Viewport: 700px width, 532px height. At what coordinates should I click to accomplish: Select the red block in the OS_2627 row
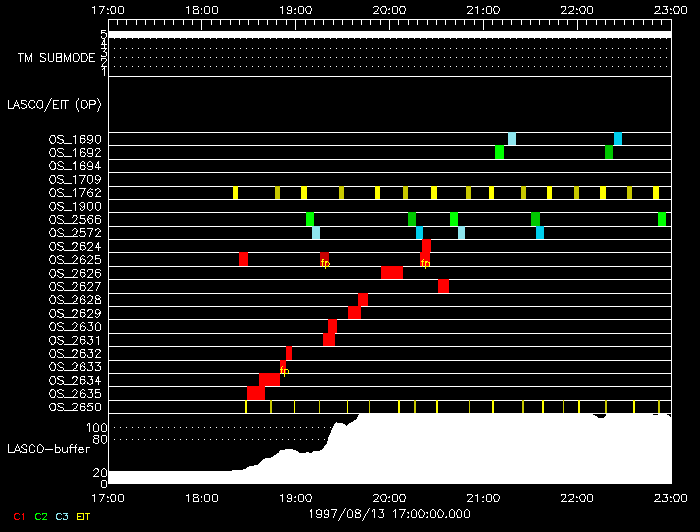443,287
